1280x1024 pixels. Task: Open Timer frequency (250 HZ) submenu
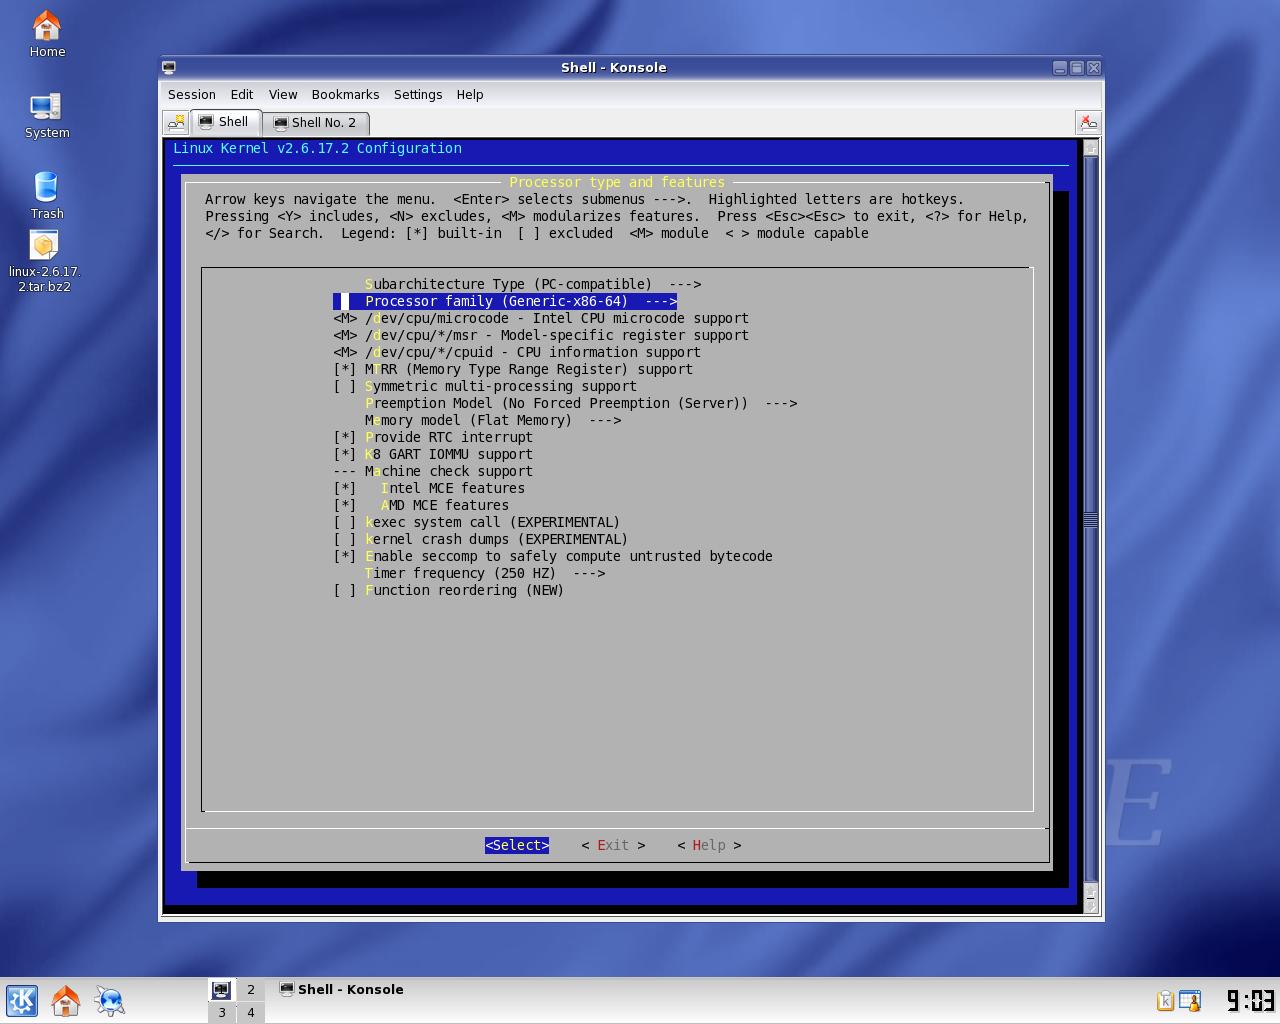(485, 573)
